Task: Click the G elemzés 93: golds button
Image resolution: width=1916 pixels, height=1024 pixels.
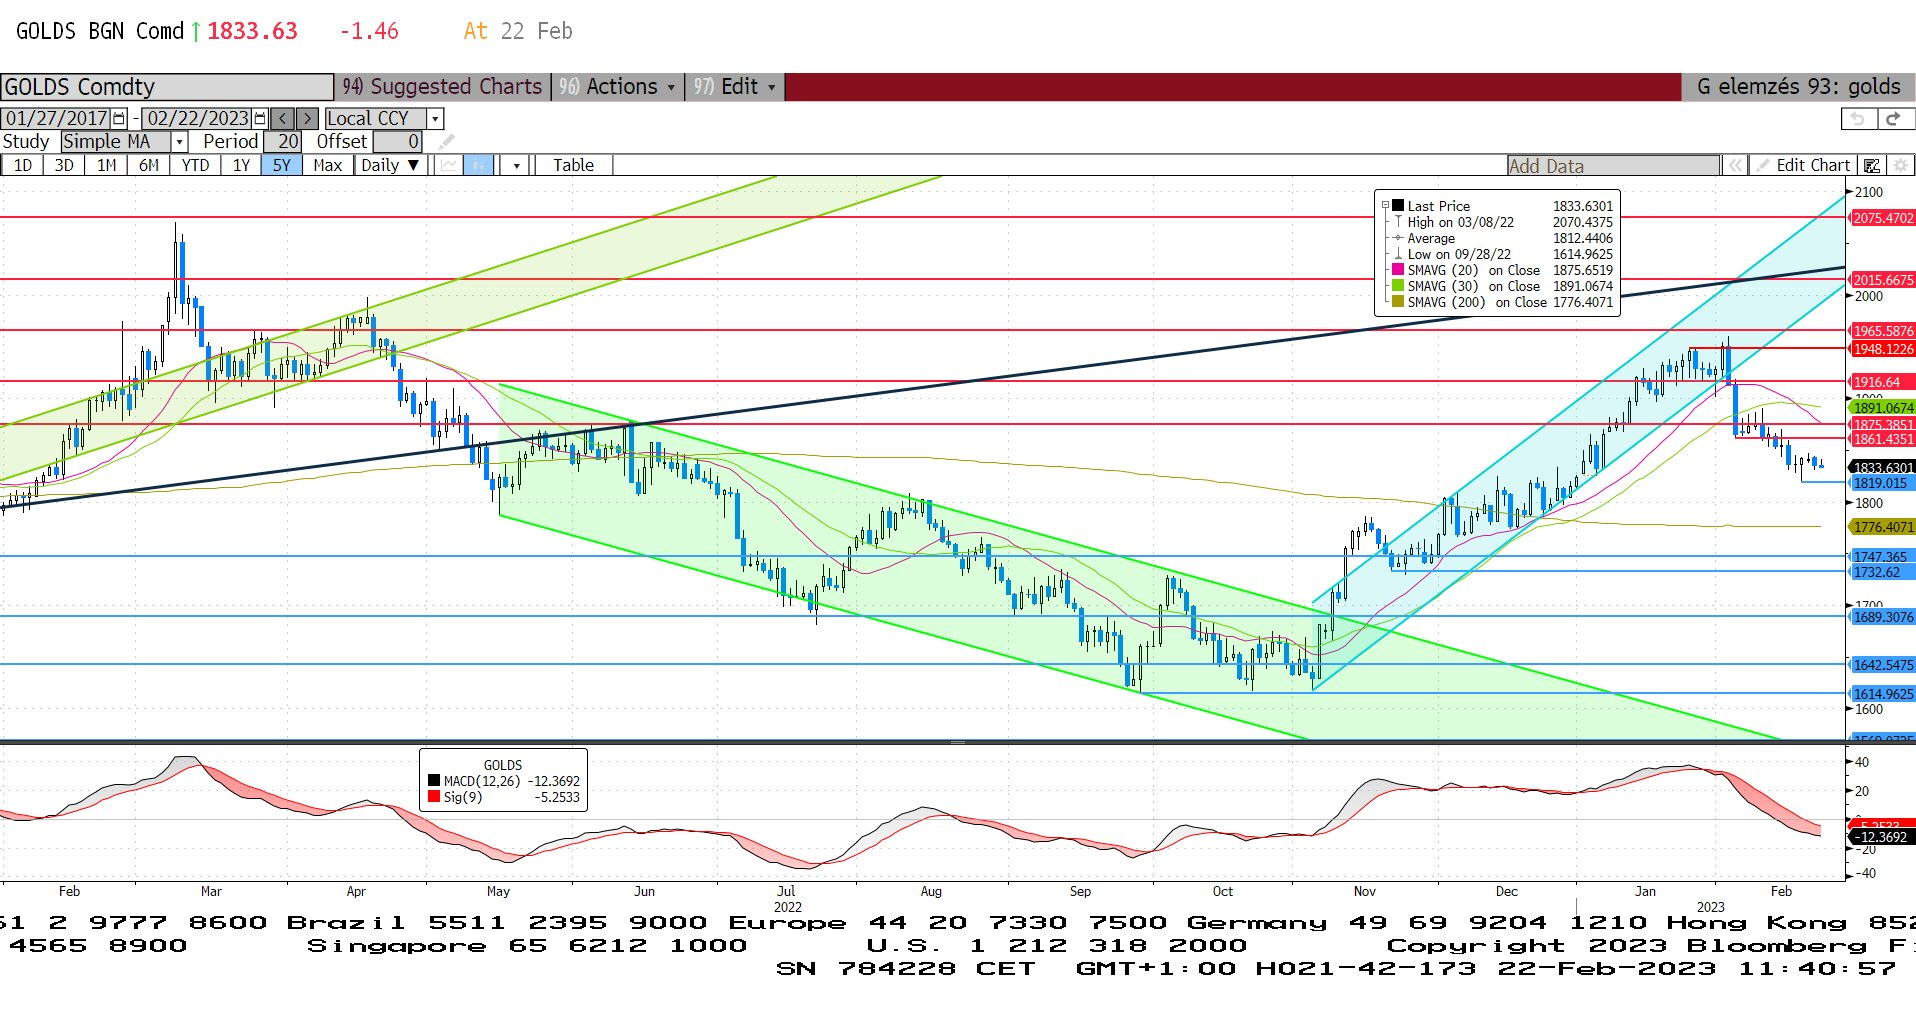Action: [1798, 87]
